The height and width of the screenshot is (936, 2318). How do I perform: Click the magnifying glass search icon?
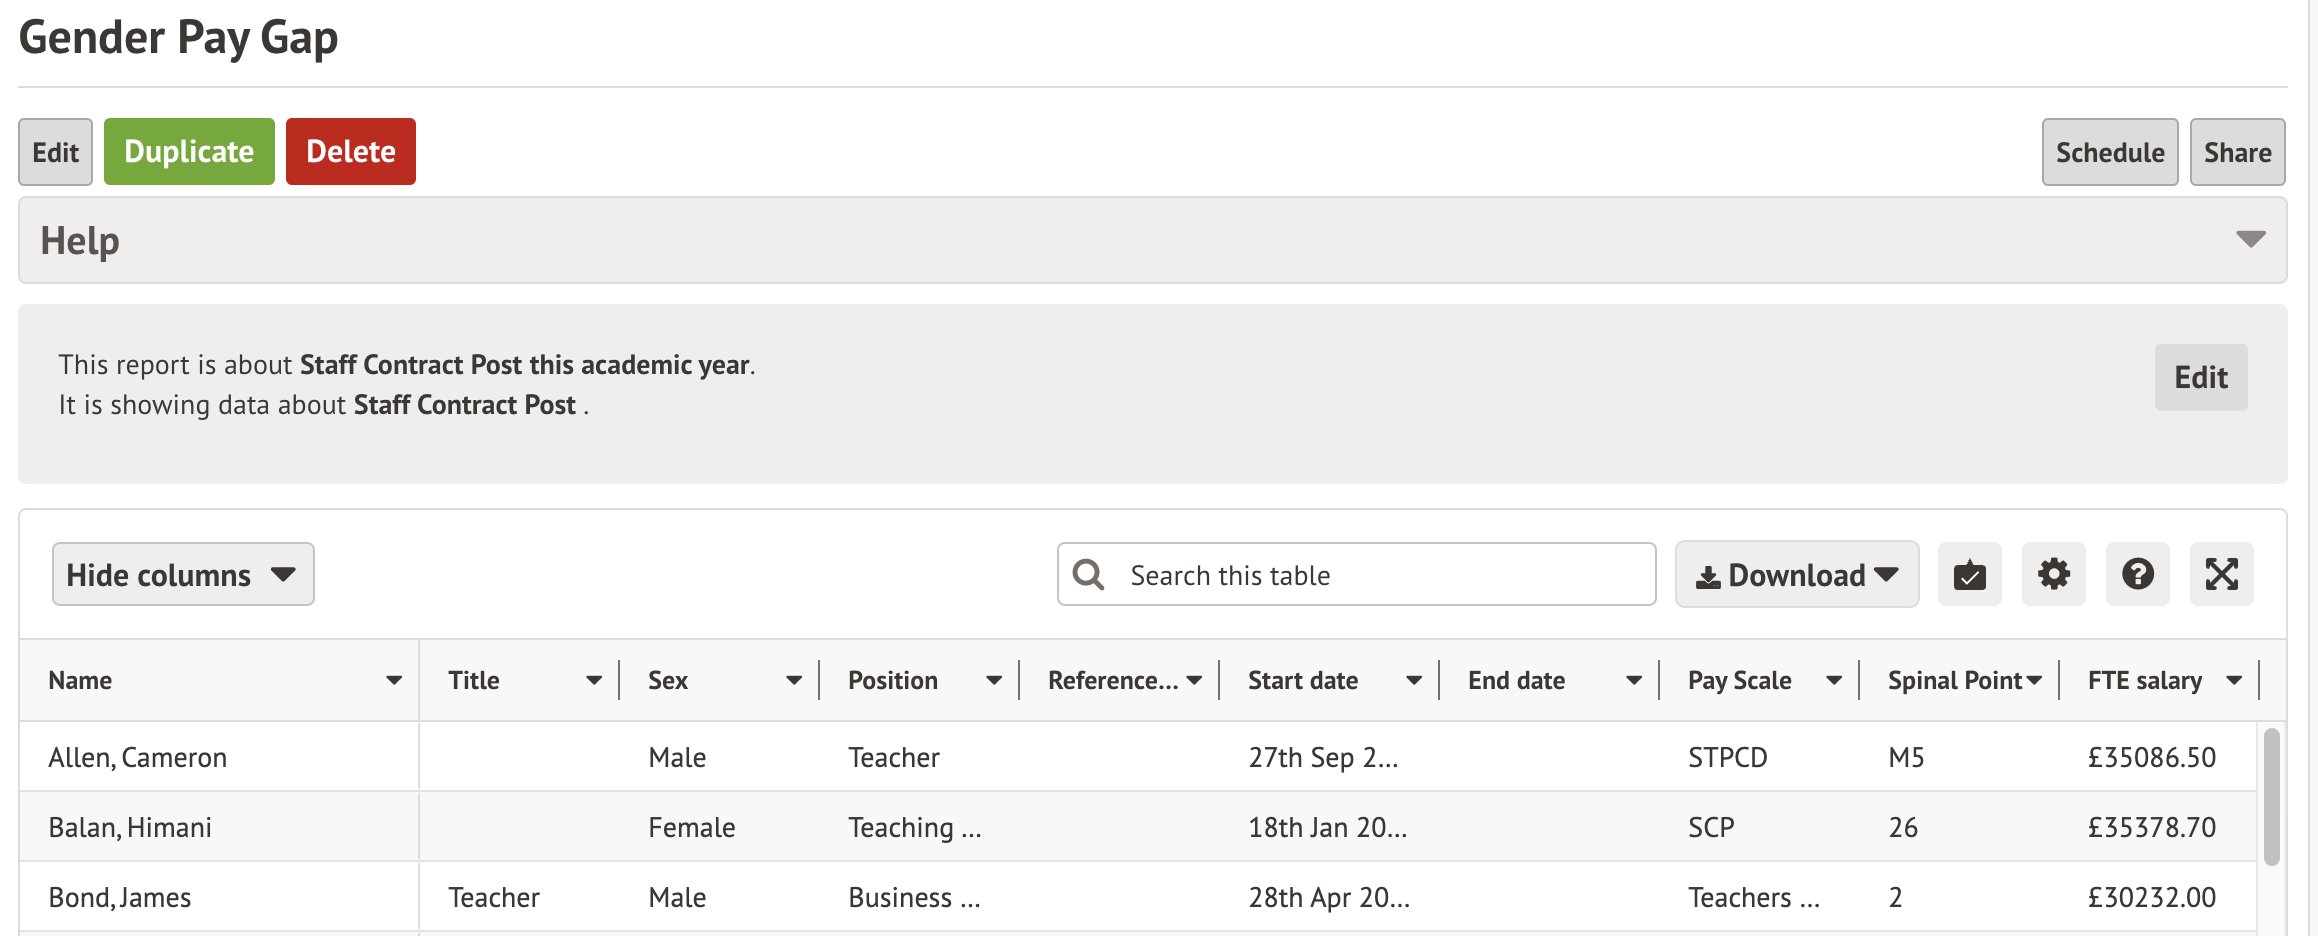coord(1088,575)
